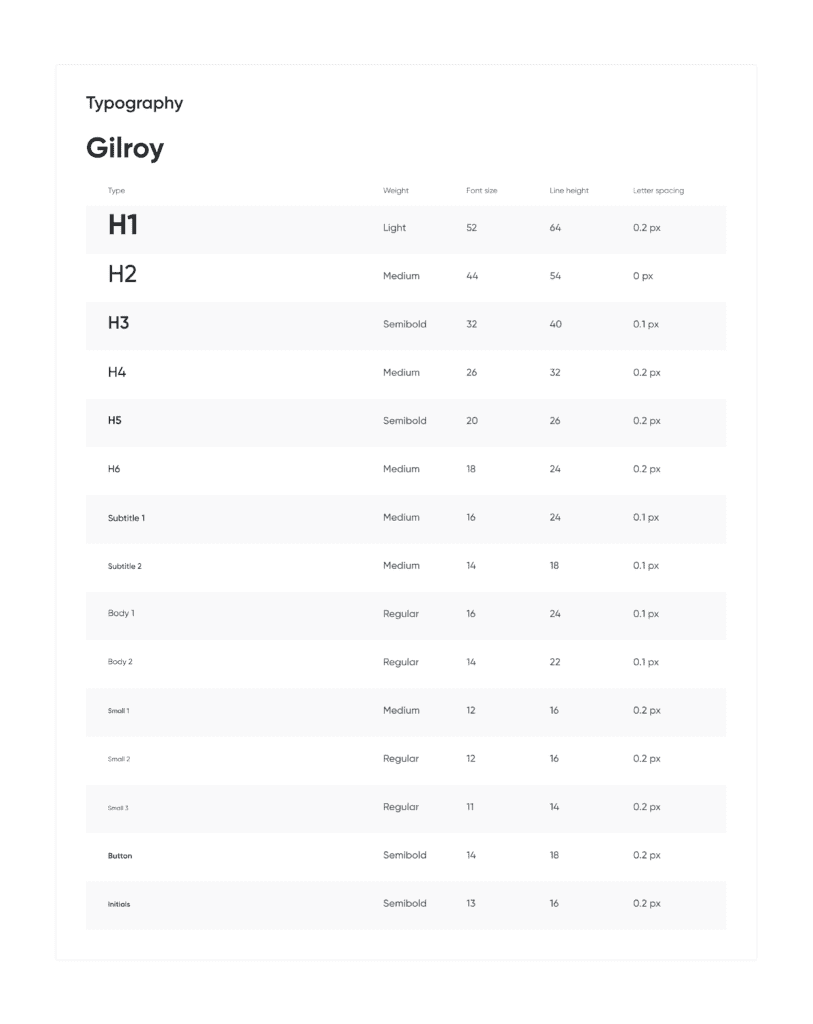Click the H1 type sample

point(123,225)
